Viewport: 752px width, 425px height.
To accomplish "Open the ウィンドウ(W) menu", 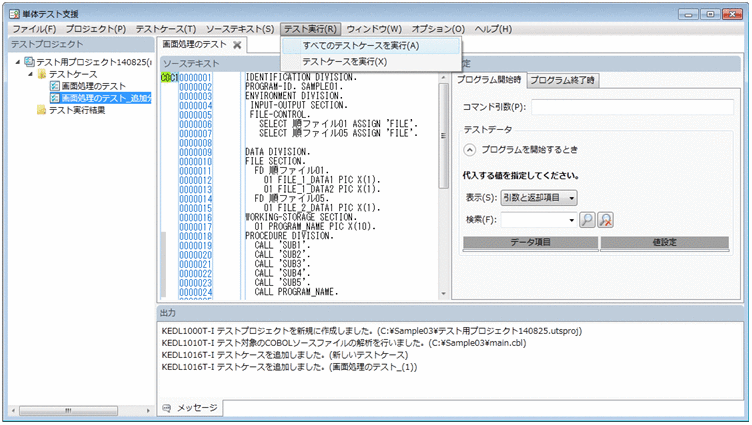I will [x=374, y=29].
